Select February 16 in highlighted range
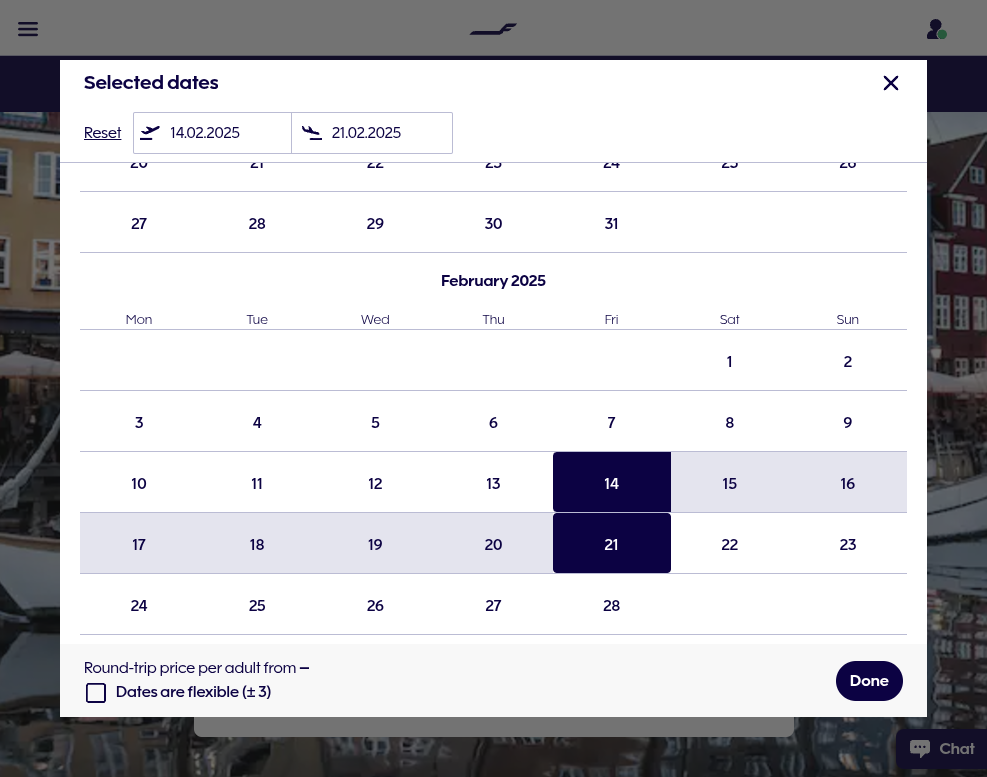This screenshot has height=777, width=987. 848,484
